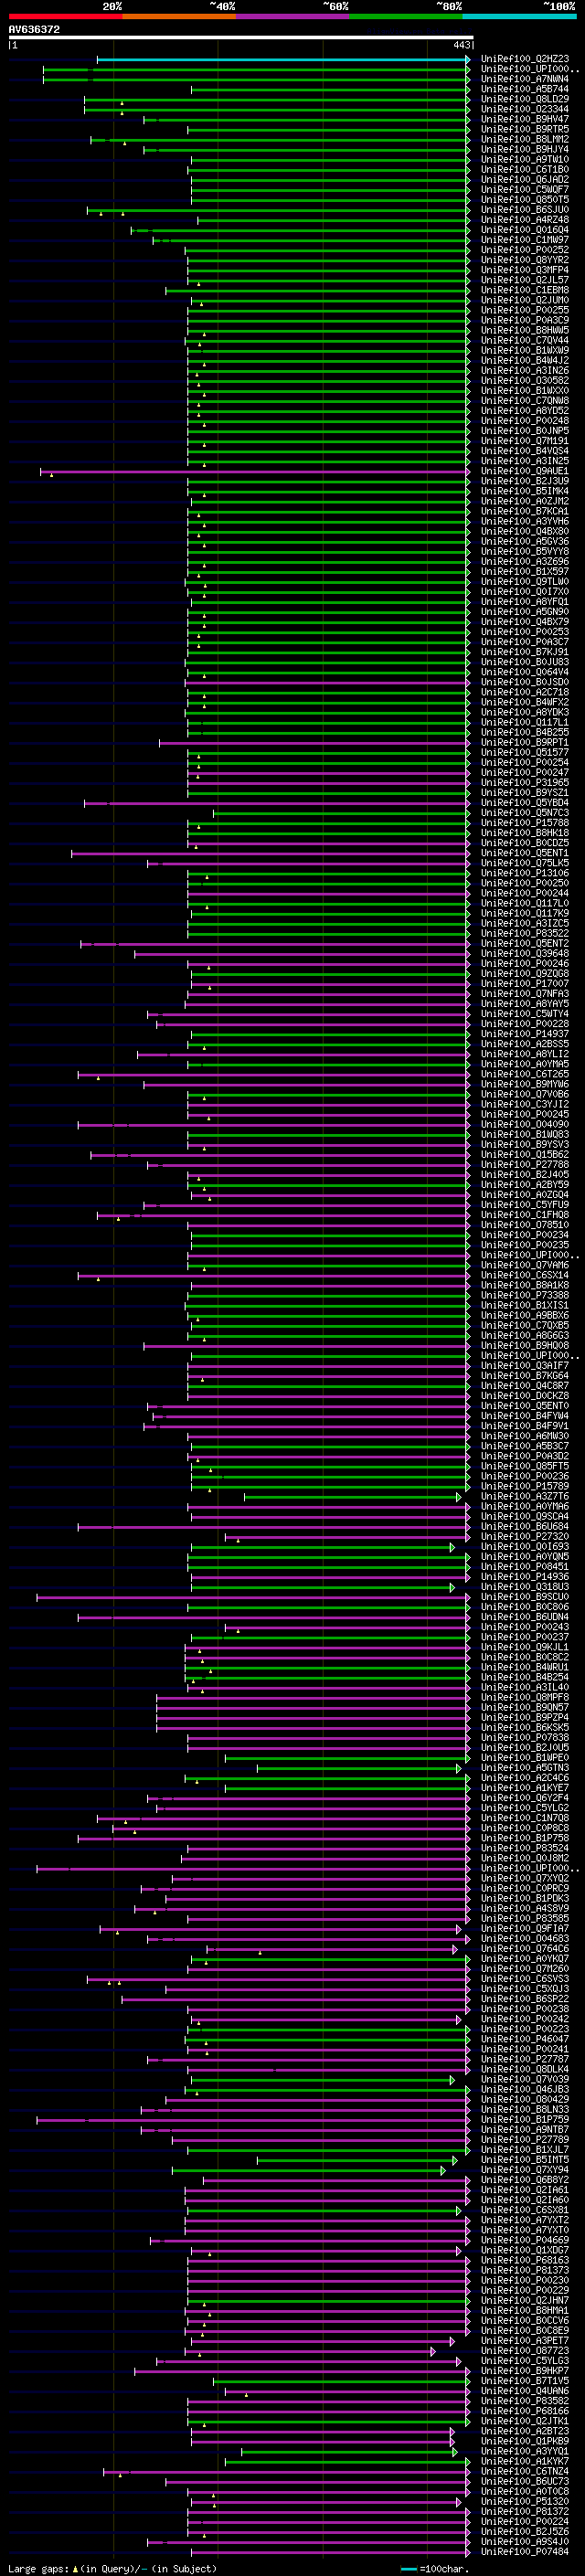Open the hit UniRef100_A7NWN4
Viewport: 585px width, 2576px height.
(525, 80)
